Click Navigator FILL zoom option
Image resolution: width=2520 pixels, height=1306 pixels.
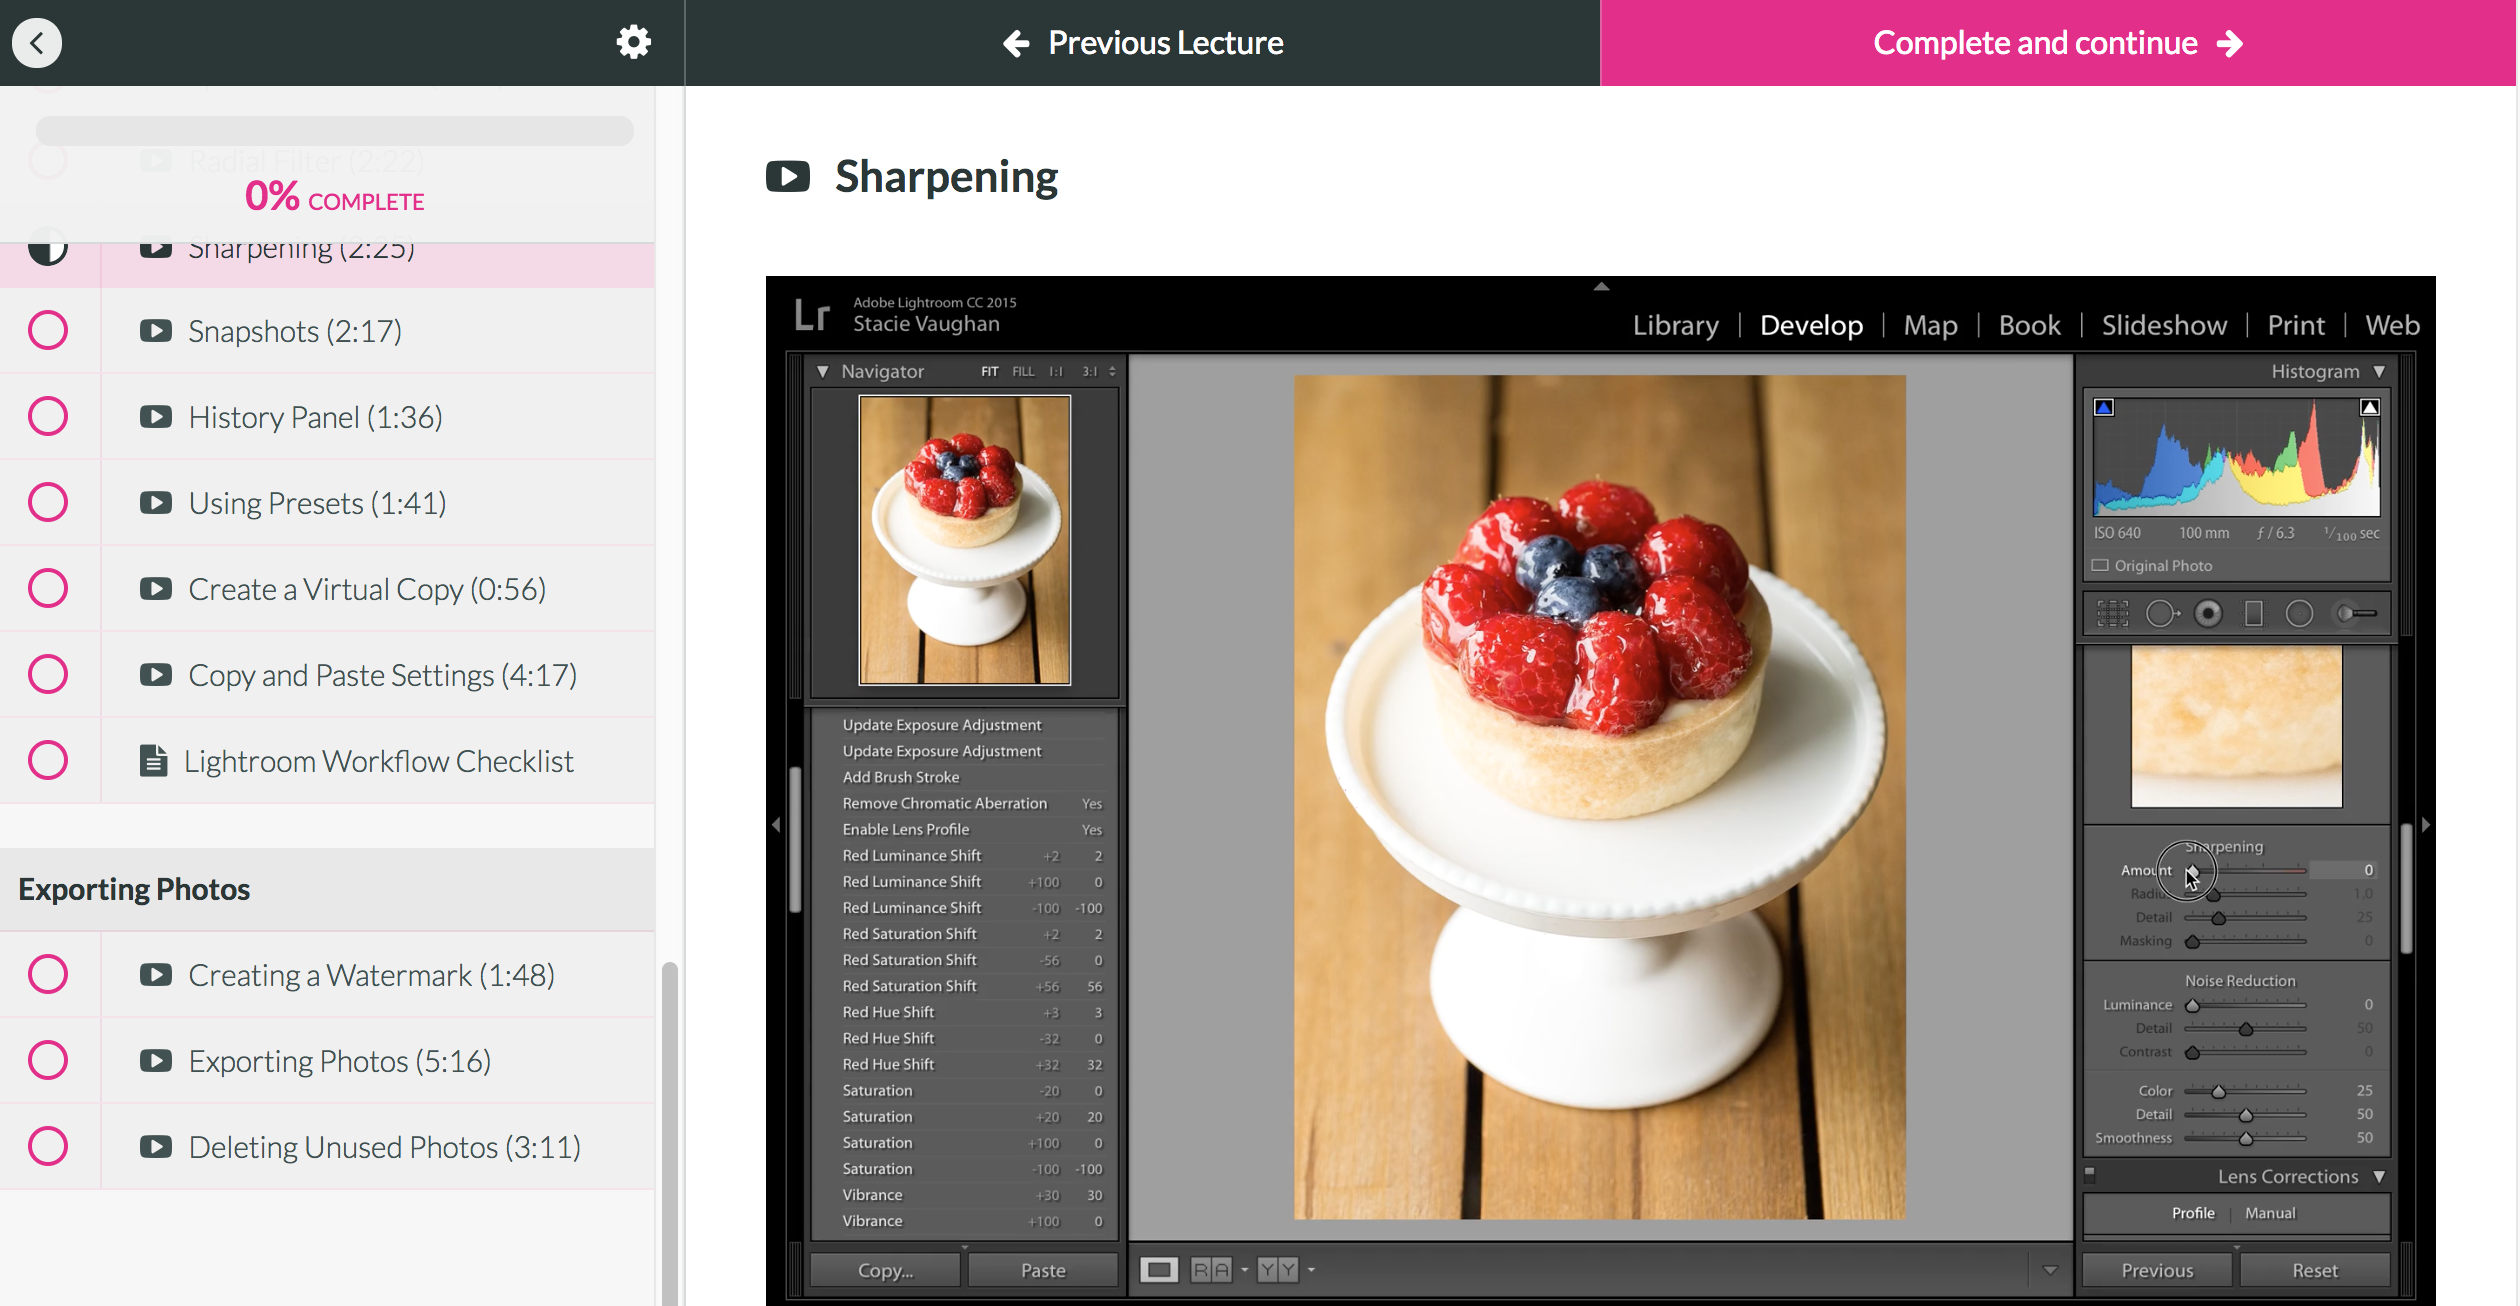click(x=1022, y=371)
